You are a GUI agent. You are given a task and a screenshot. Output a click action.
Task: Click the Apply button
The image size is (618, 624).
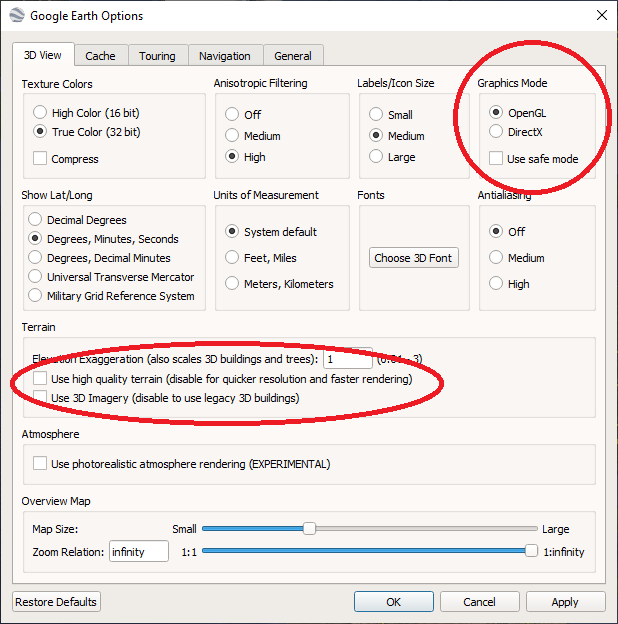pos(565,602)
